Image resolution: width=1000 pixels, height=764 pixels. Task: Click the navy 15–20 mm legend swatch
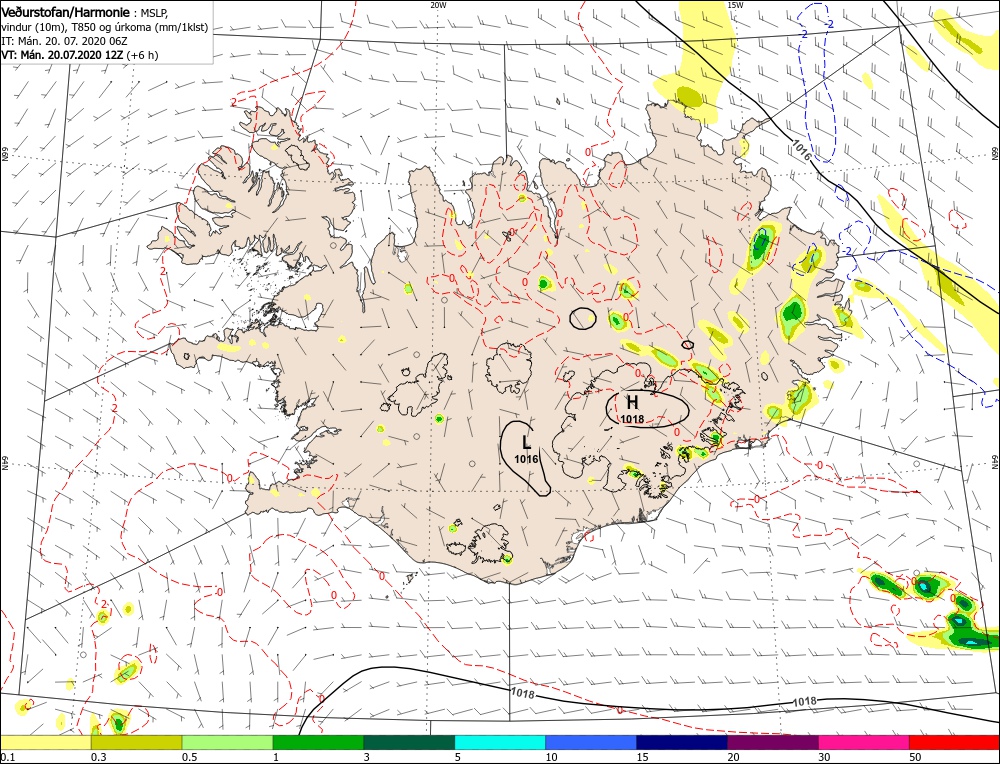[682, 742]
